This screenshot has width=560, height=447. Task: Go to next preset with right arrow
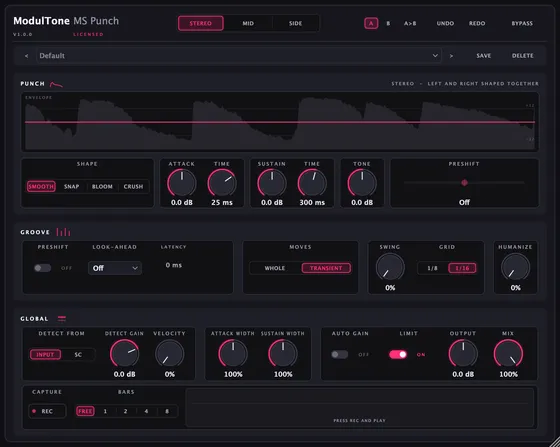451,56
